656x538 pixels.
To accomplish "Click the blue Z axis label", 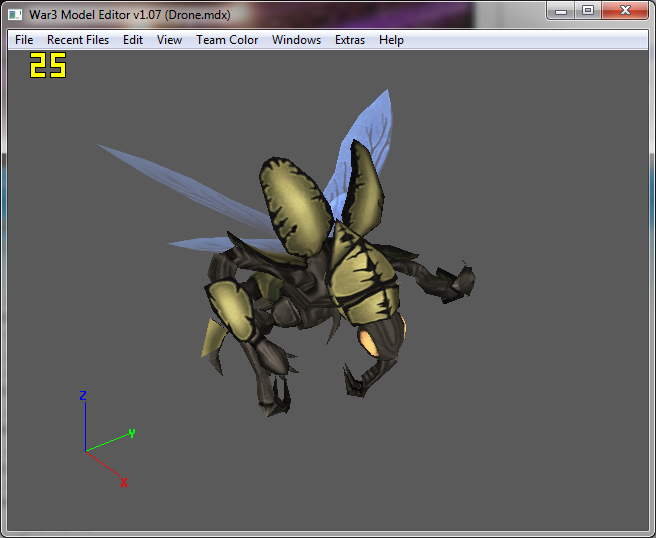I will tap(83, 395).
